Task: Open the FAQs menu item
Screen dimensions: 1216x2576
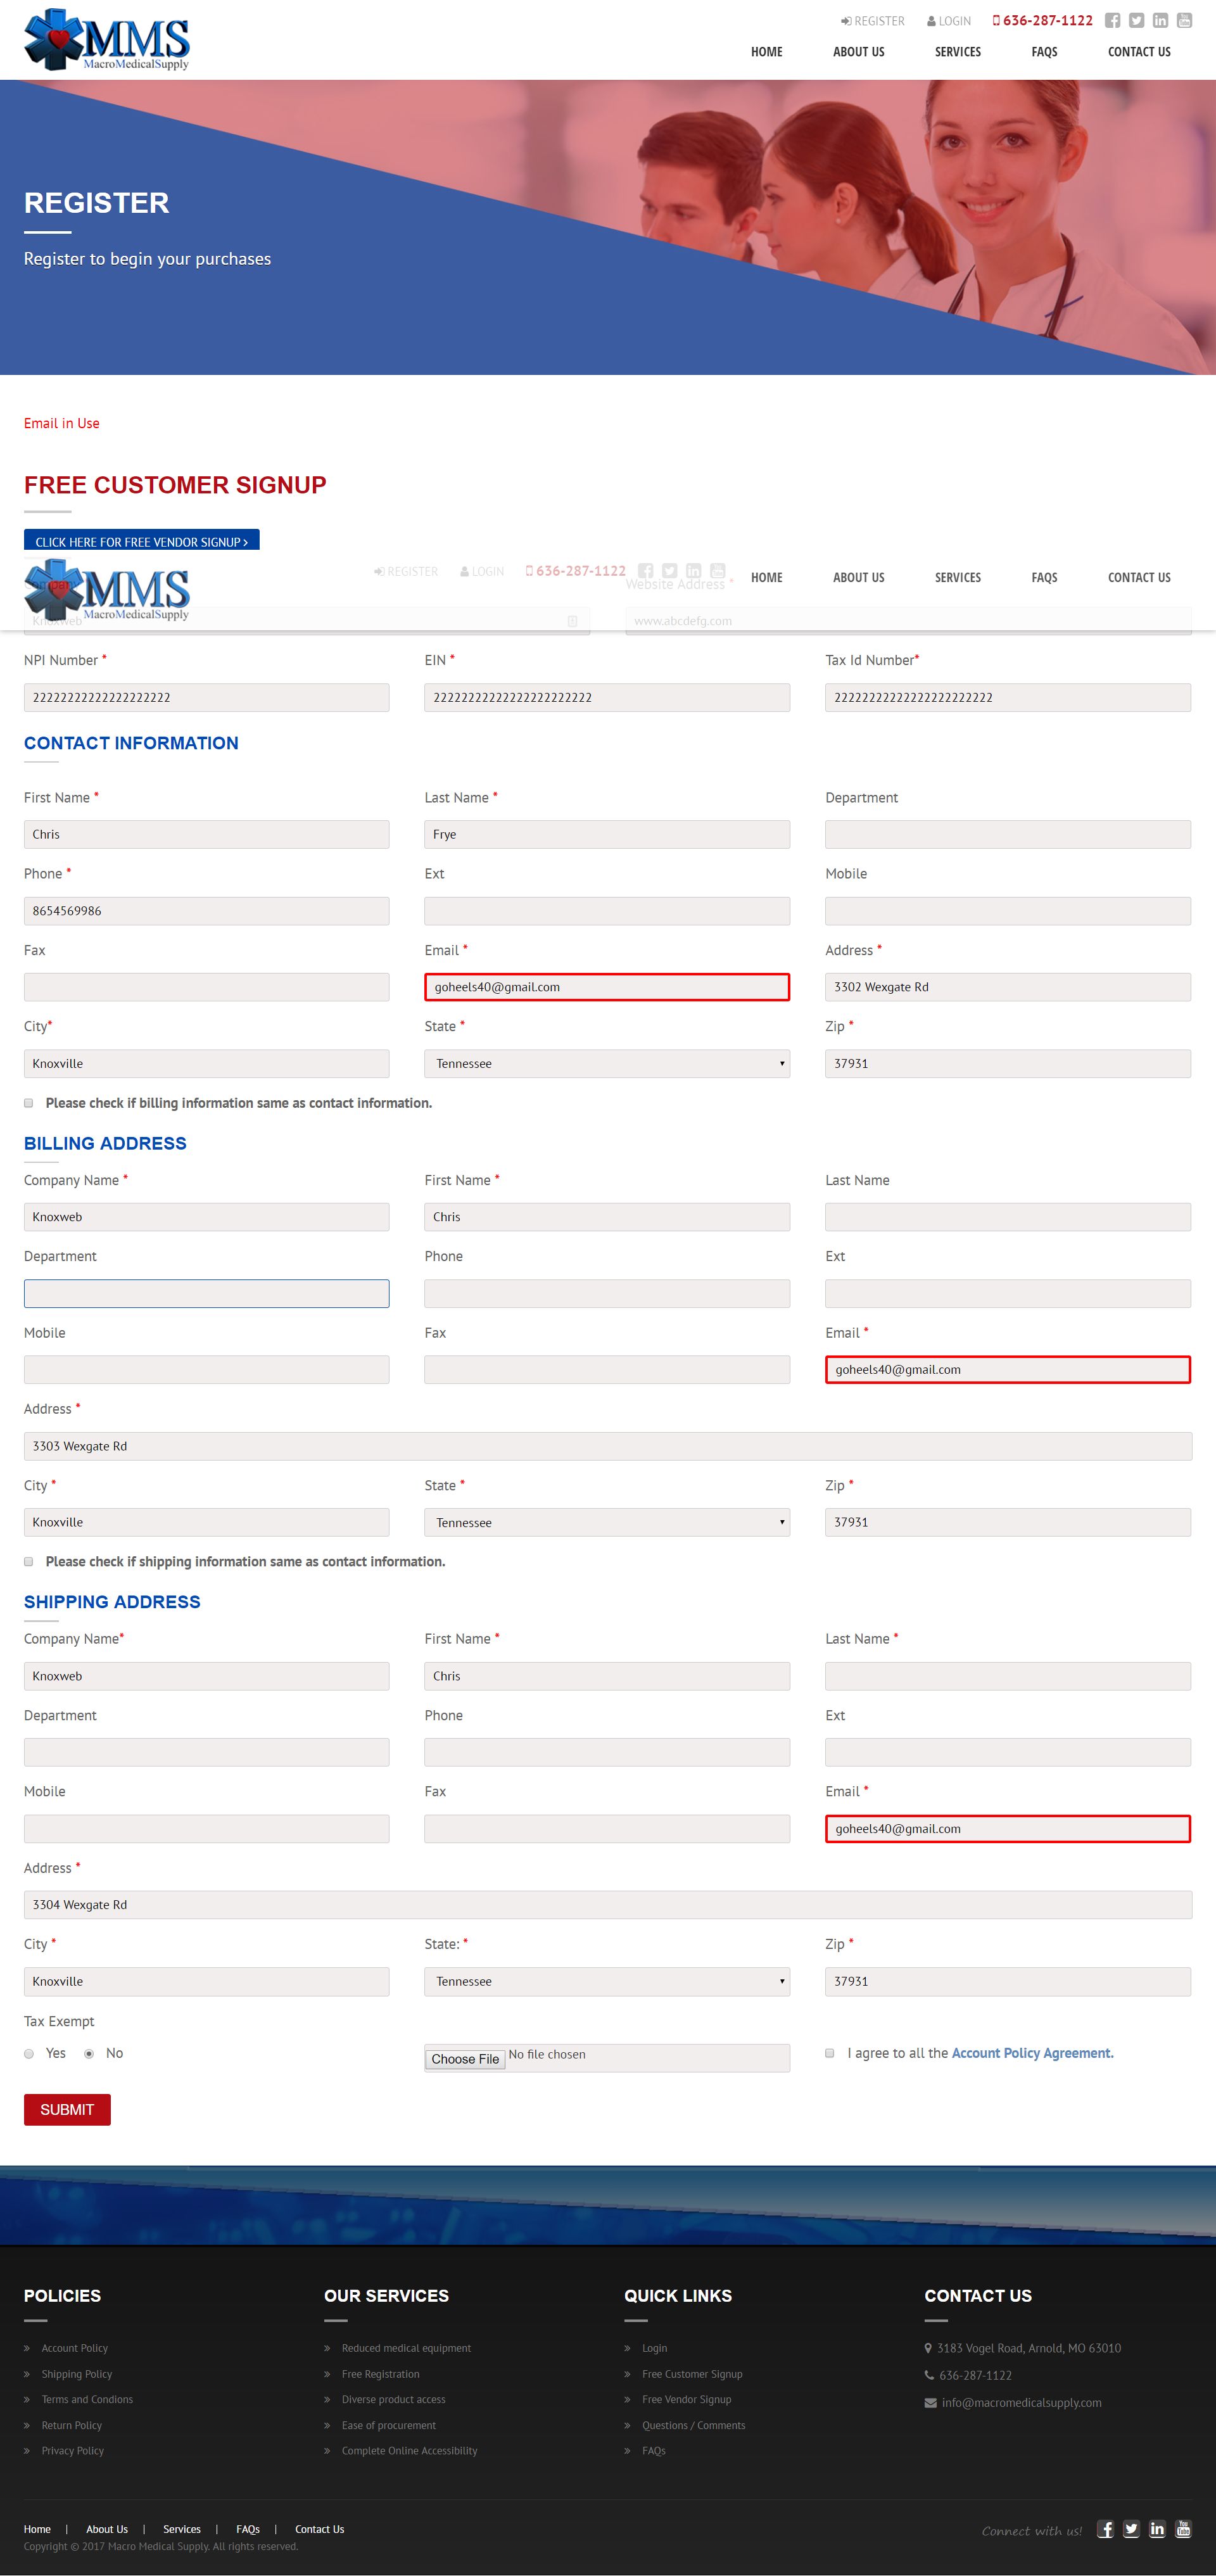Action: coord(1044,52)
